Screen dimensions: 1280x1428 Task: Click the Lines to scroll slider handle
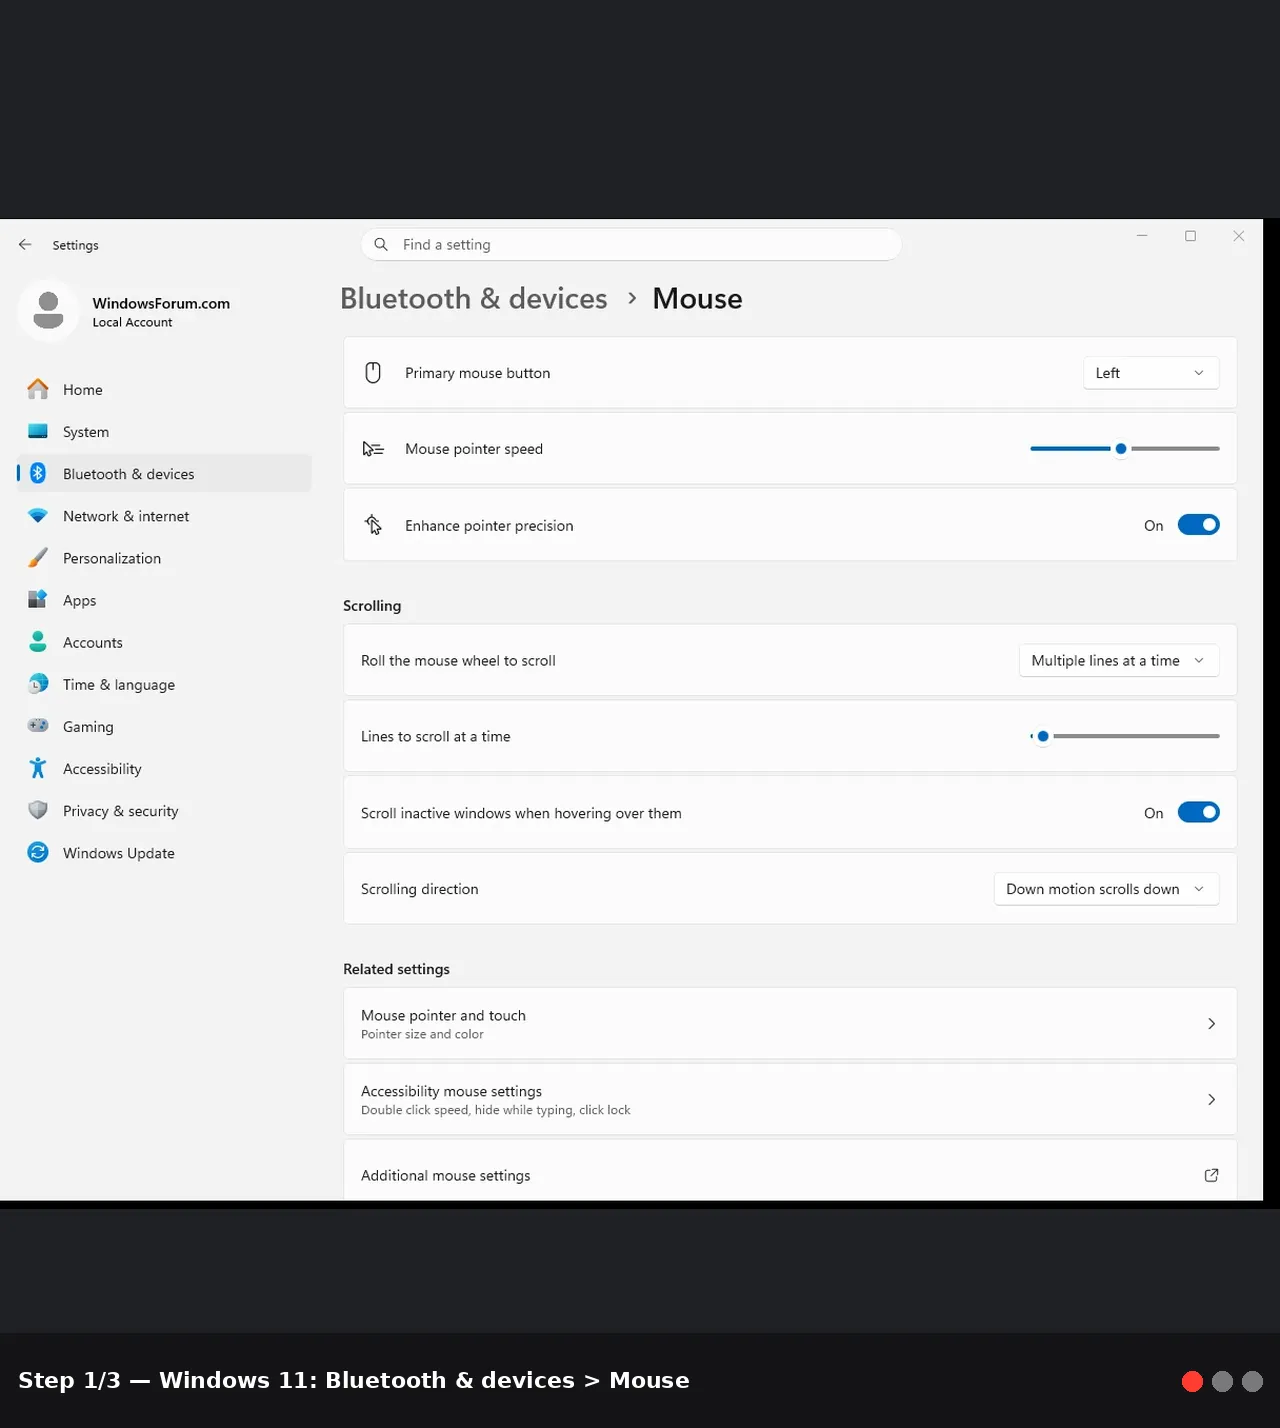coord(1043,736)
